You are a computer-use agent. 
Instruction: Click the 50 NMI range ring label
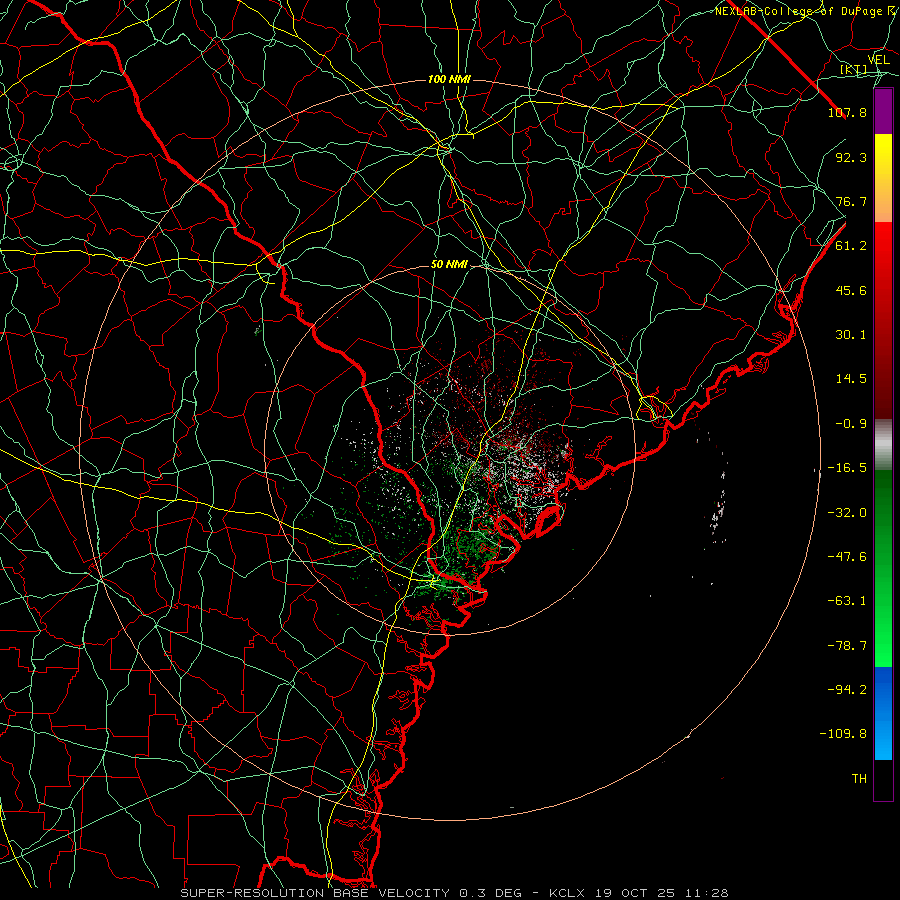click(x=449, y=265)
